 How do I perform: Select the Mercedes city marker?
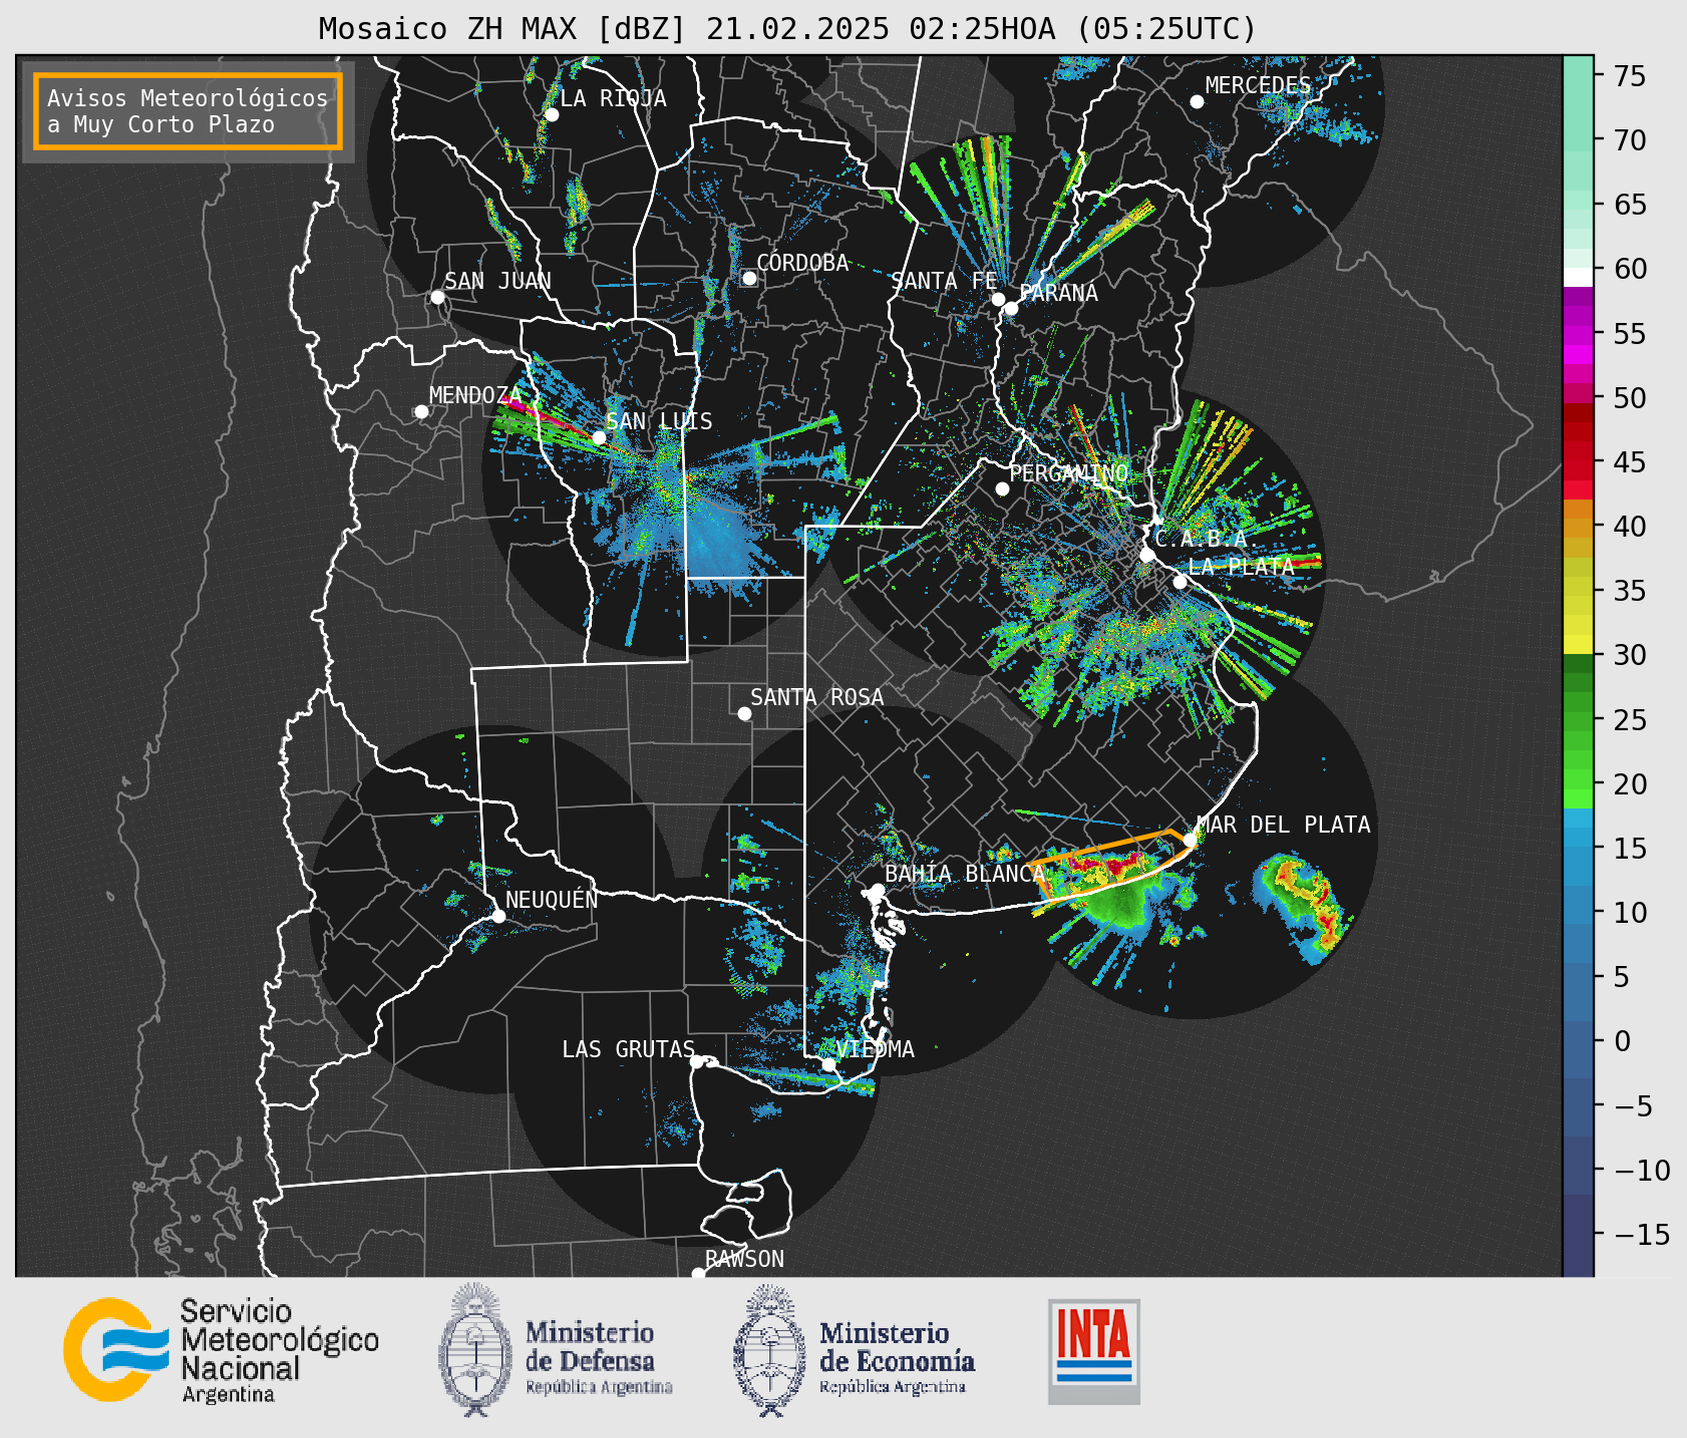1196,102
